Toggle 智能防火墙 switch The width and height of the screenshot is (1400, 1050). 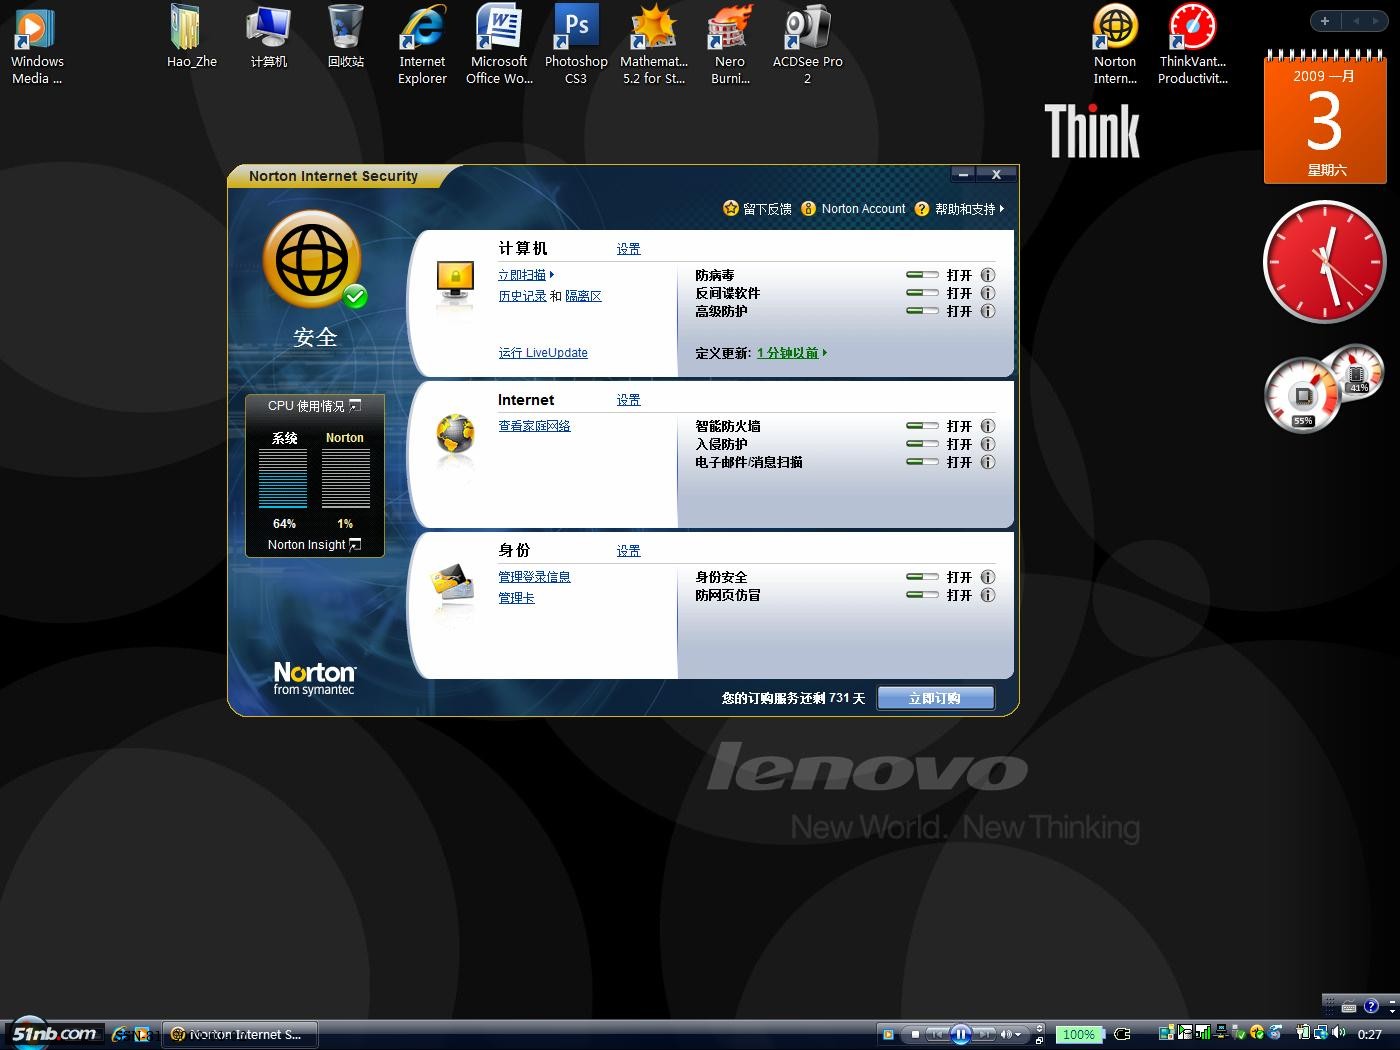pos(922,426)
